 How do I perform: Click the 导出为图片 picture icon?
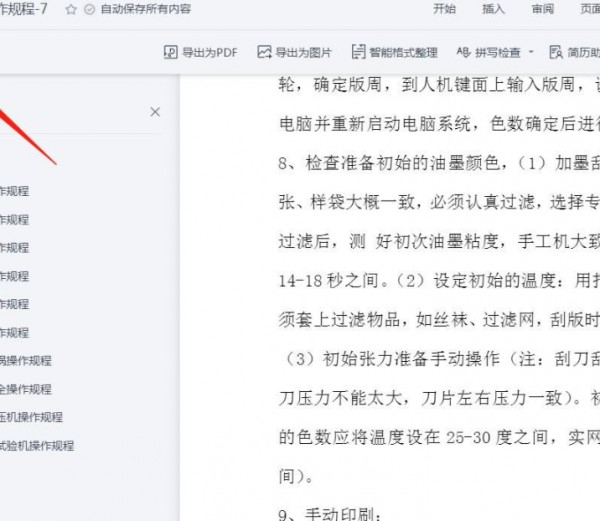264,52
